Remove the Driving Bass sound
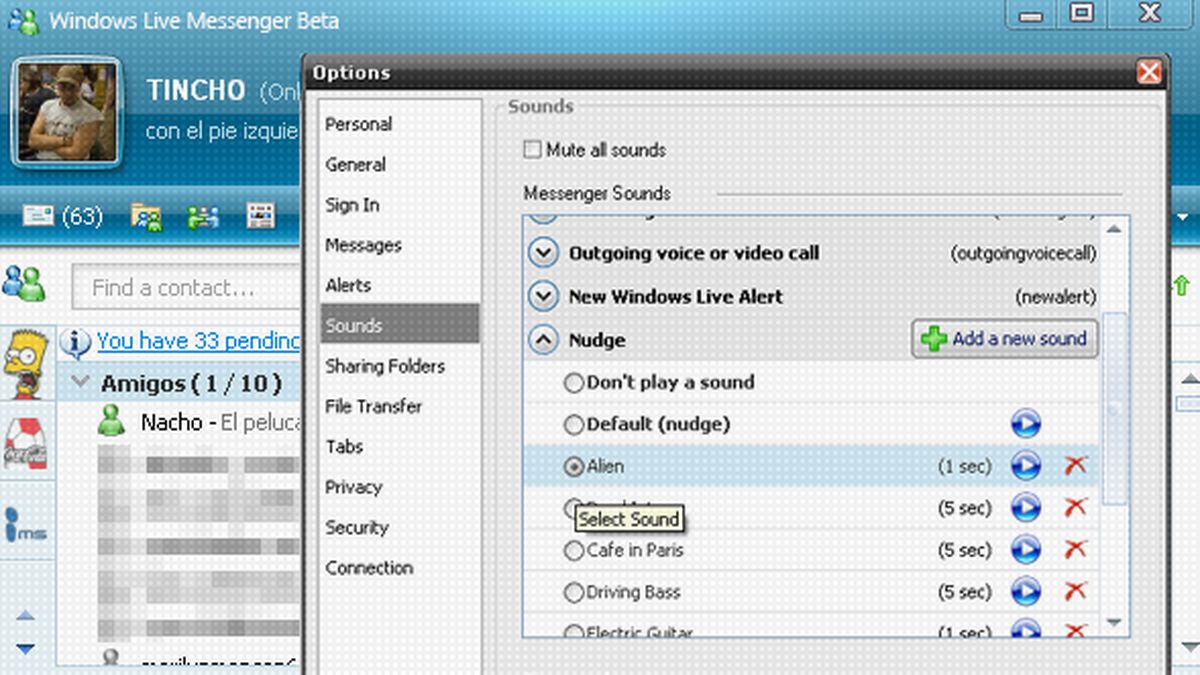 coord(1075,592)
